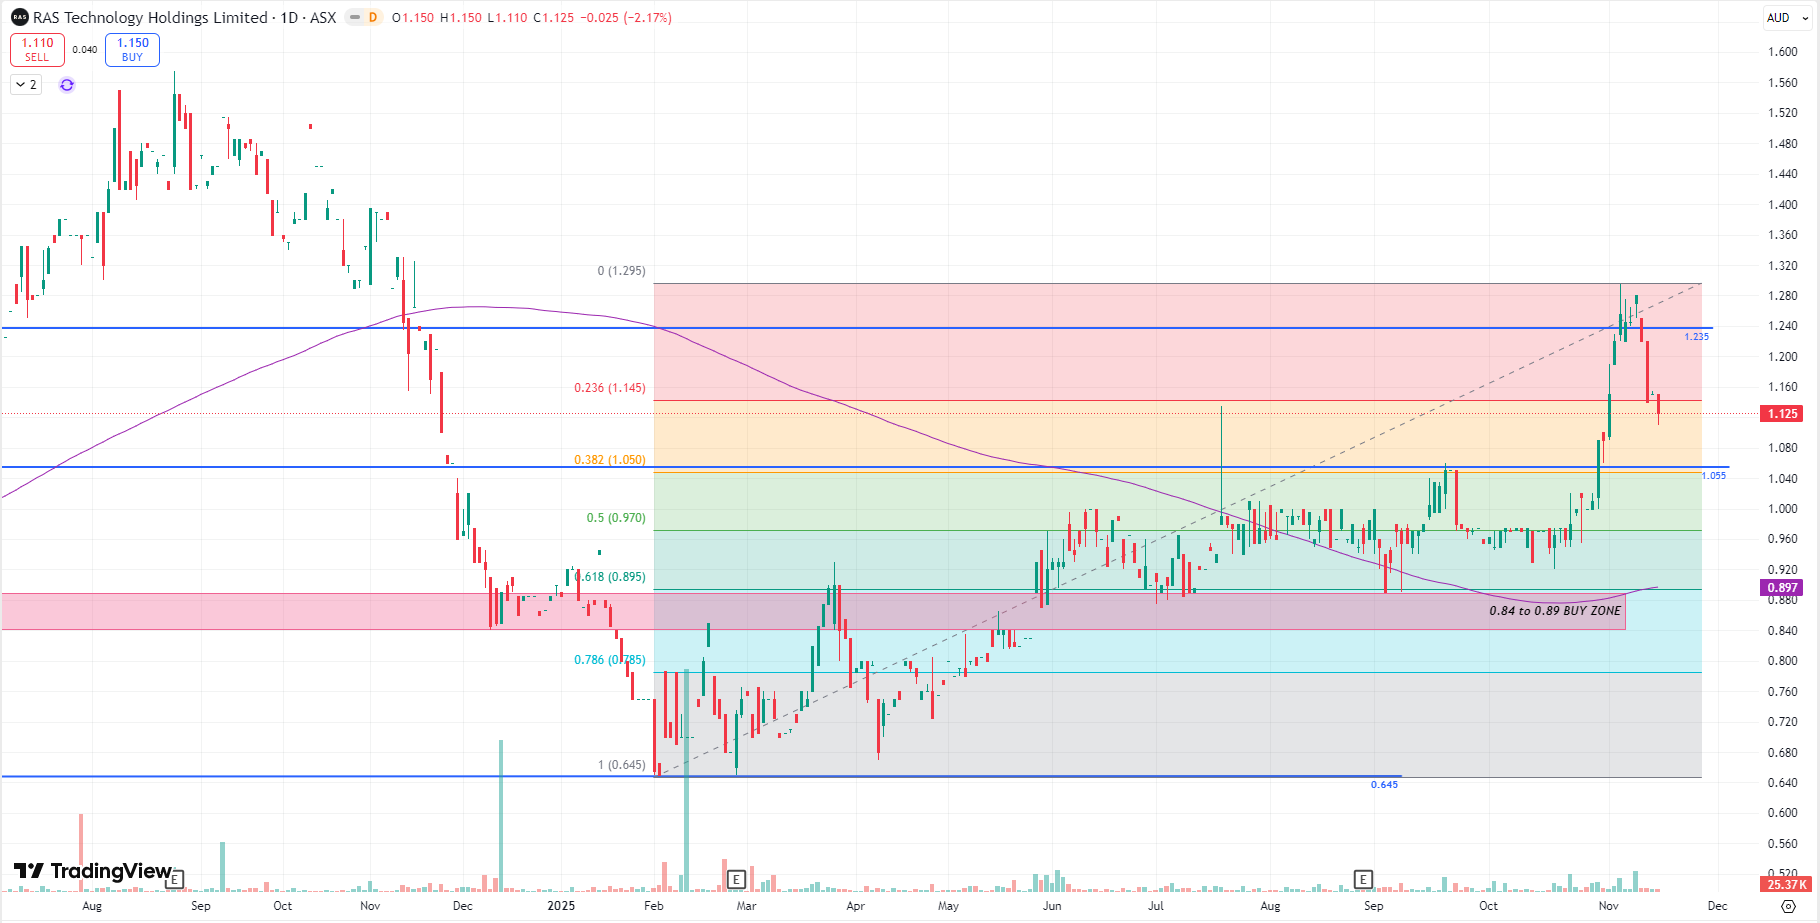Toggle the delayed data 'D' status indicator

[372, 18]
